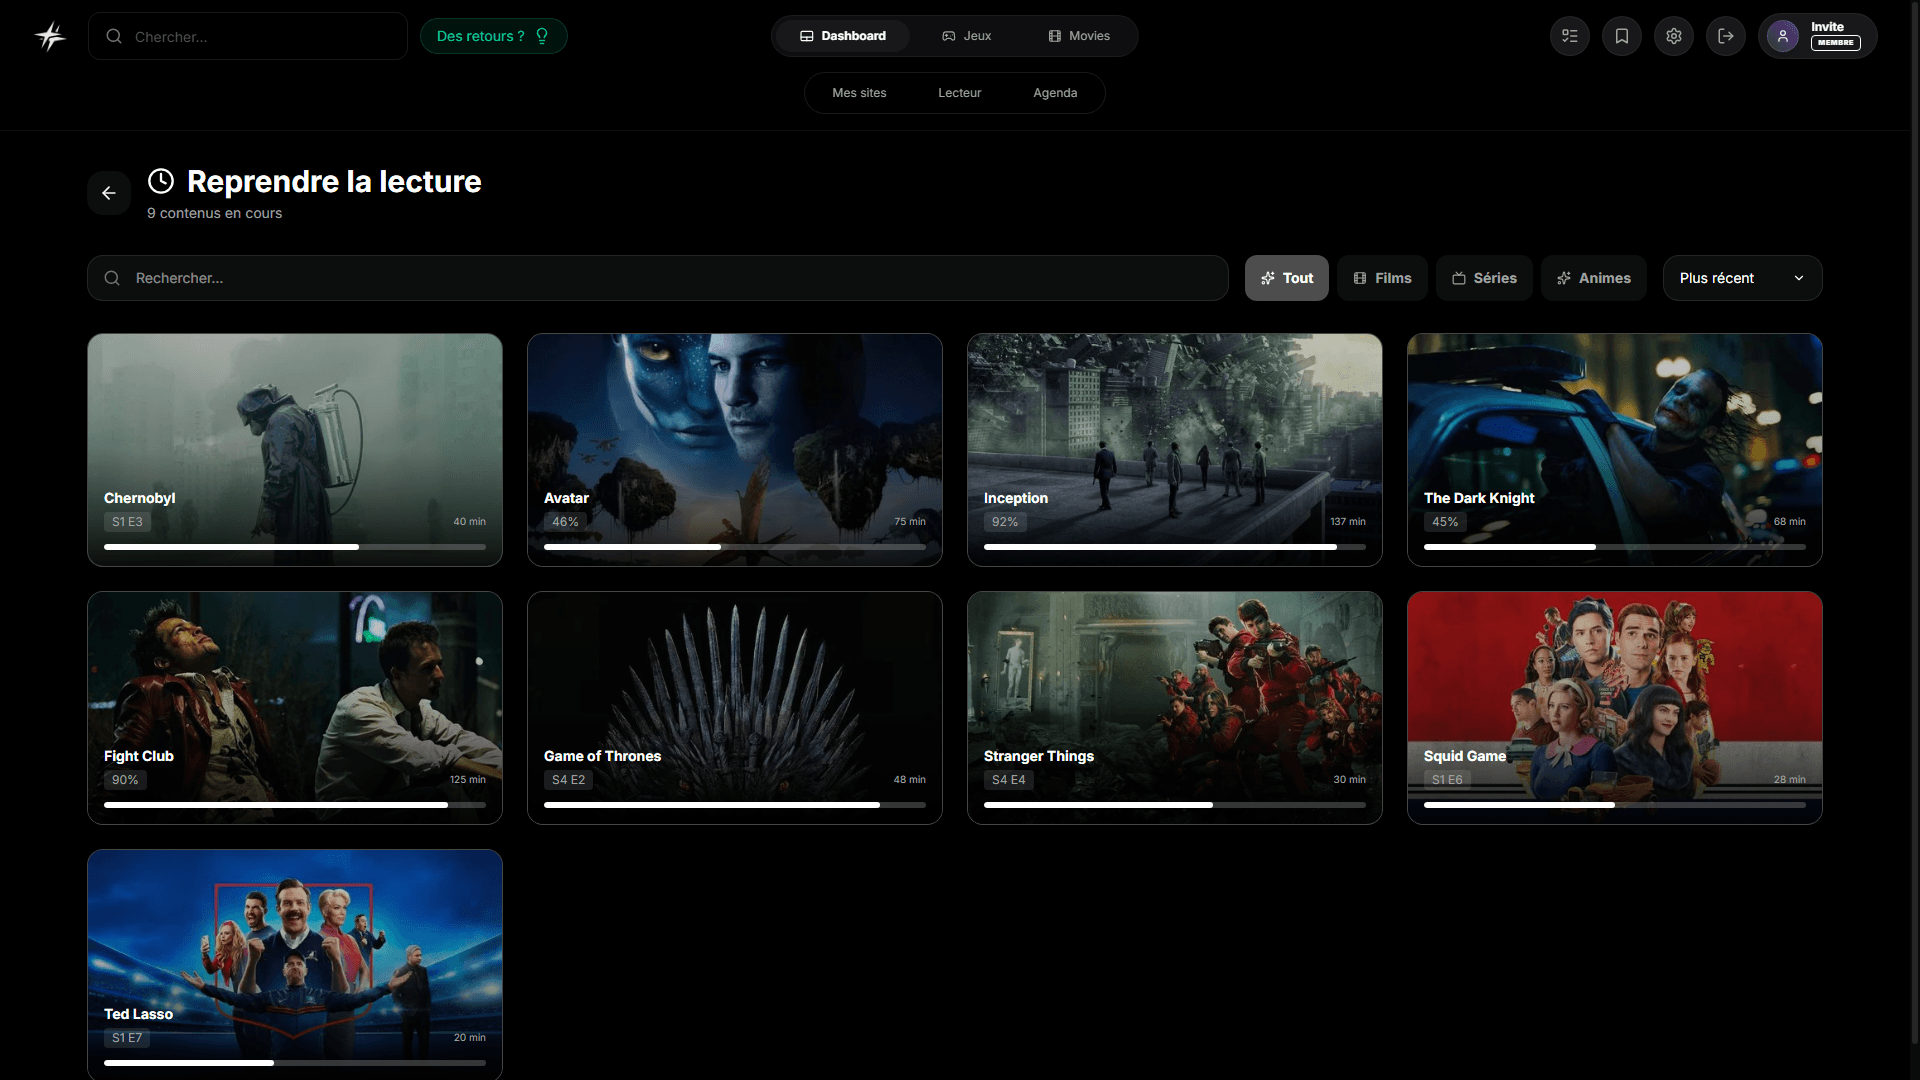Viewport: 1920px width, 1080px height.
Task: Open the Agenda sub-tab
Action: point(1055,93)
